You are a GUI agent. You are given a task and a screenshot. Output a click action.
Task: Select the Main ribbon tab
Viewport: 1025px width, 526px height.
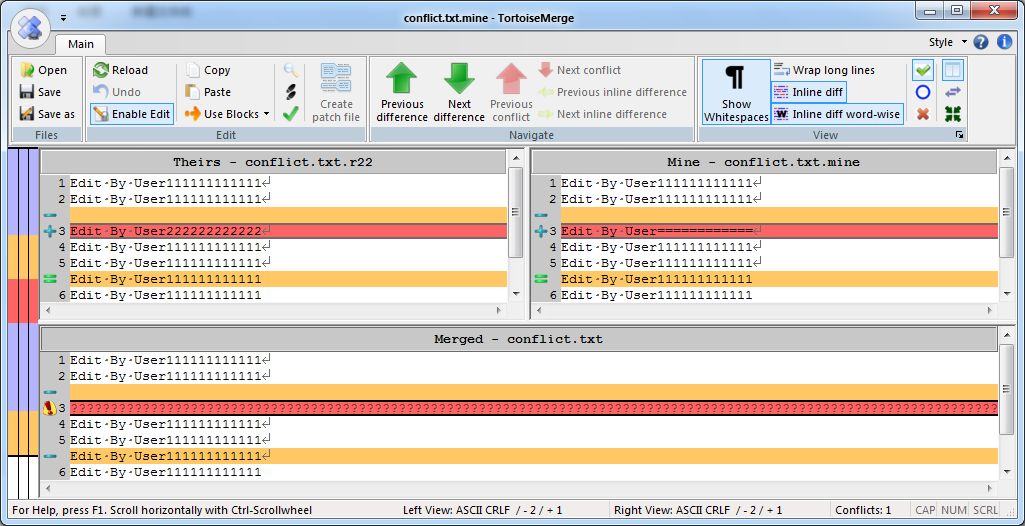[x=80, y=44]
